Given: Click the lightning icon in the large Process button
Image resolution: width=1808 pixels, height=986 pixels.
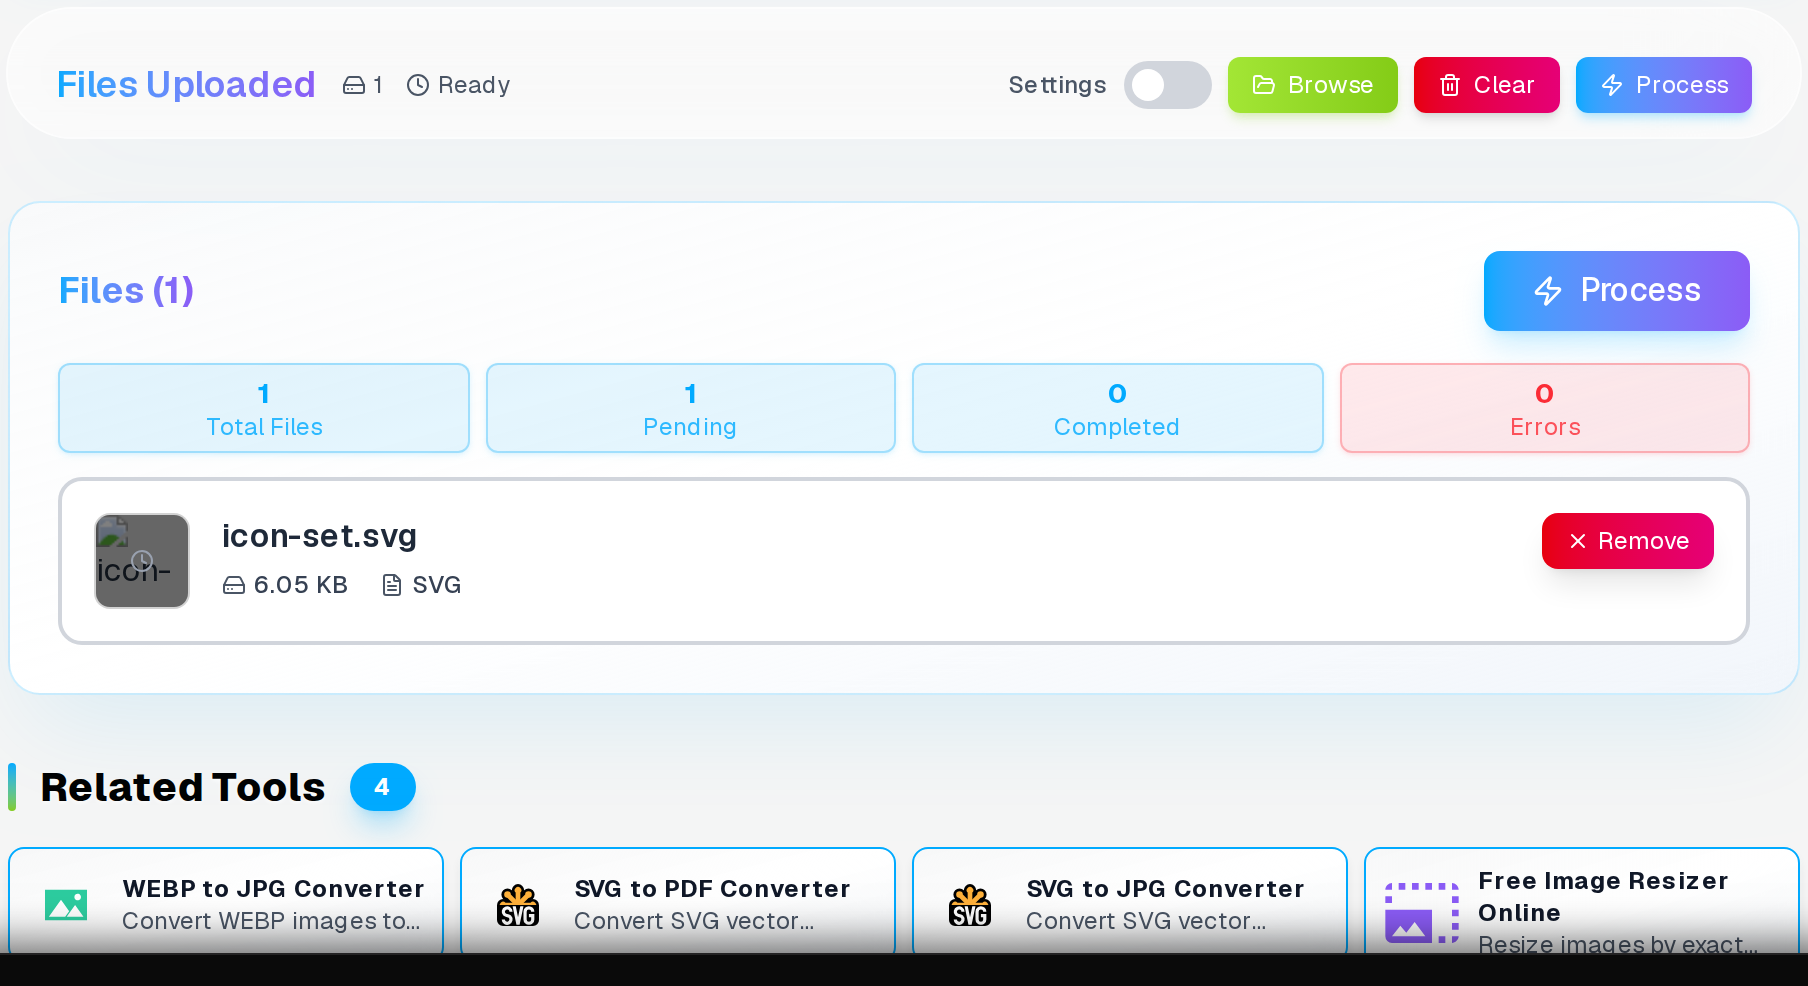Looking at the screenshot, I should coord(1548,291).
